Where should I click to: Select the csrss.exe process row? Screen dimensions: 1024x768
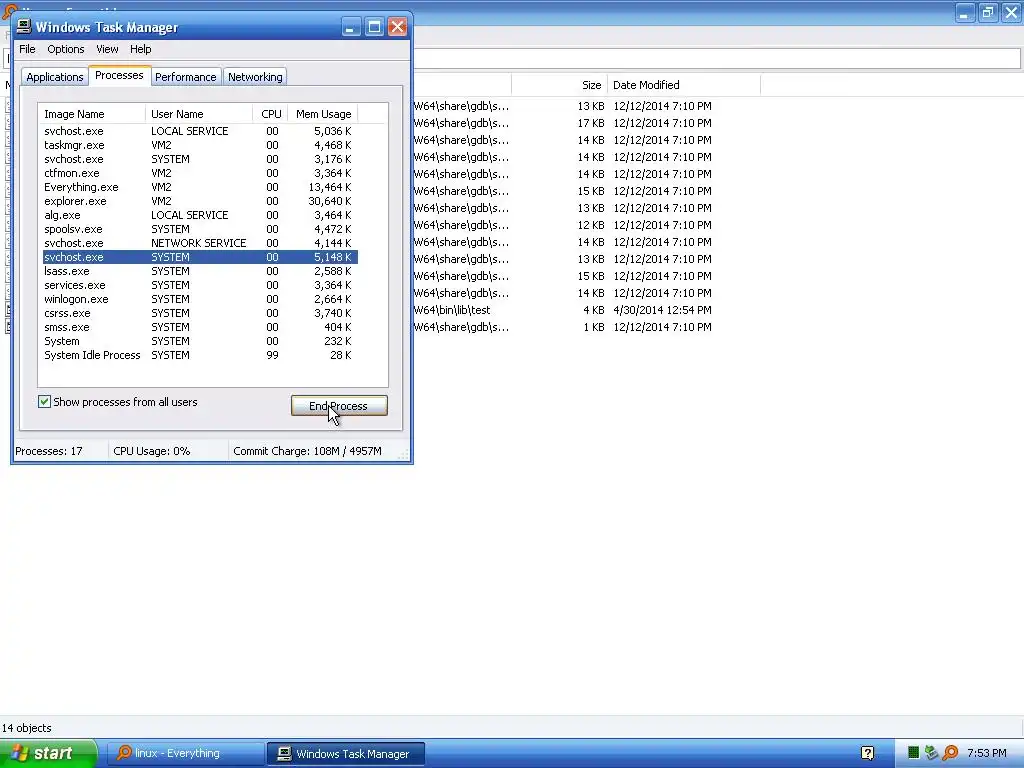pos(200,313)
